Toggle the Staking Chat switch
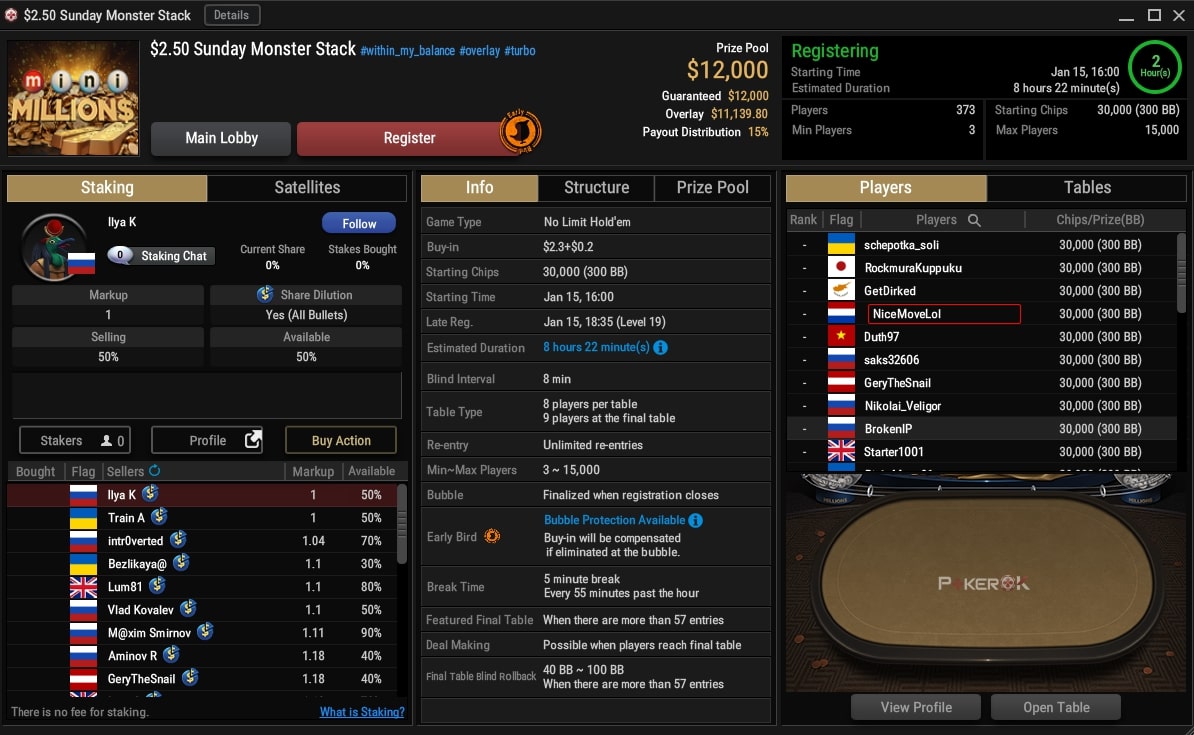The height and width of the screenshot is (735, 1194). point(120,255)
